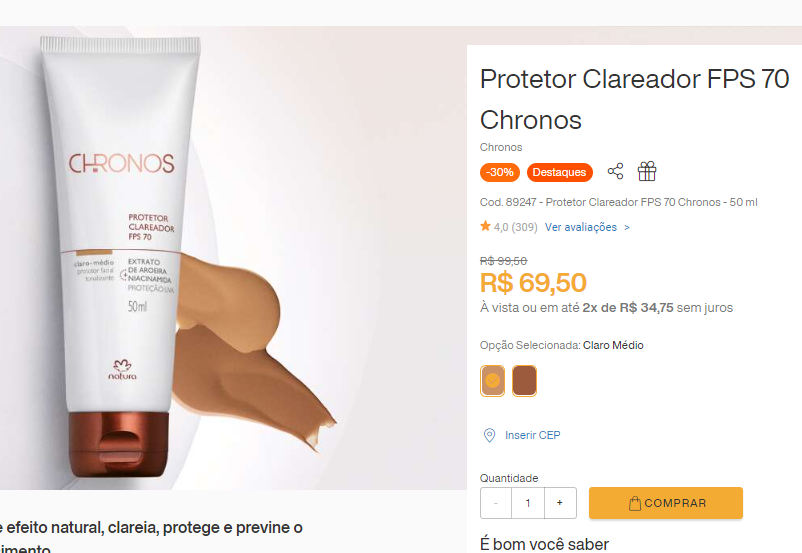Click the quantity number field
Viewport: 802px width, 553px height.
[528, 503]
